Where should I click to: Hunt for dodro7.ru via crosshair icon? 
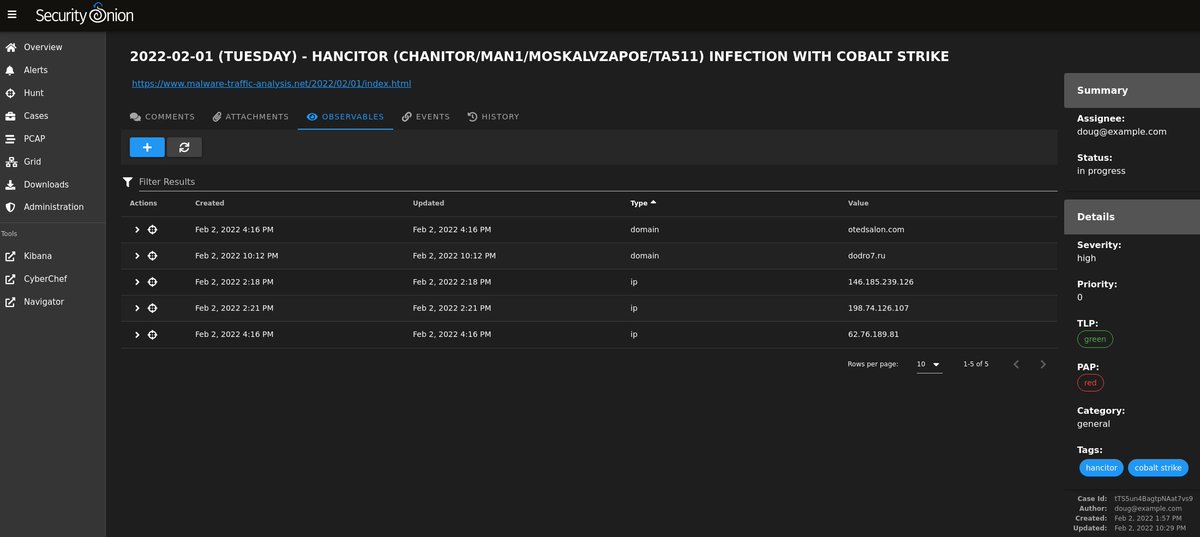point(152,256)
